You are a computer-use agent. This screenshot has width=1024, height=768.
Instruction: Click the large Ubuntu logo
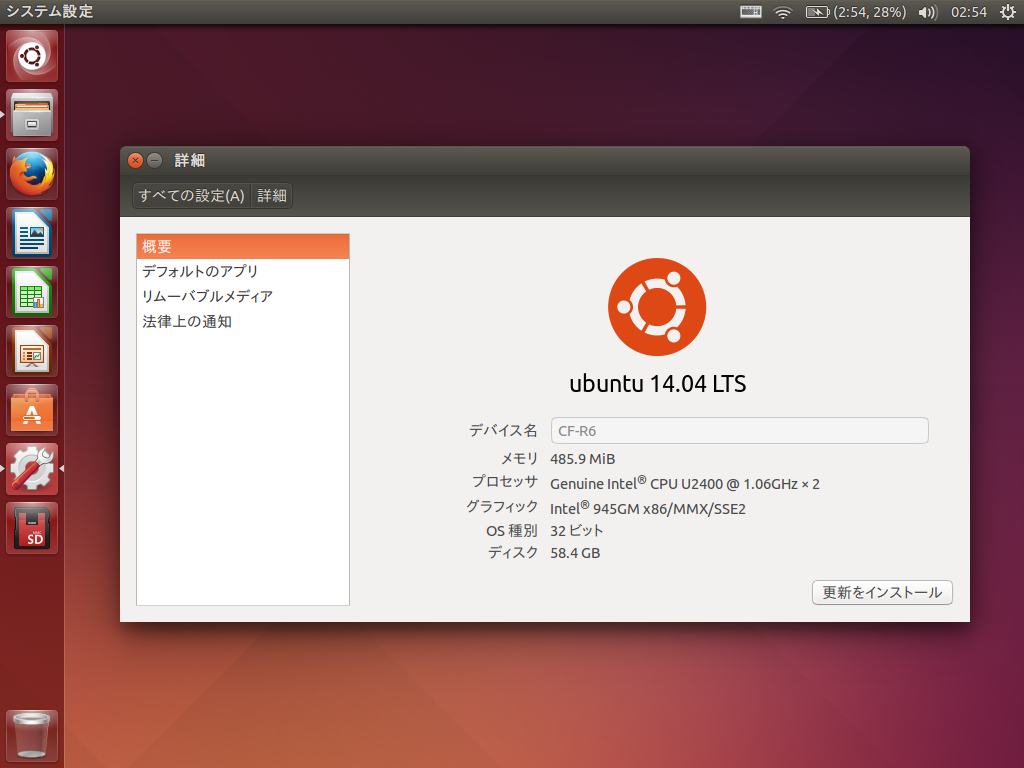[x=657, y=307]
